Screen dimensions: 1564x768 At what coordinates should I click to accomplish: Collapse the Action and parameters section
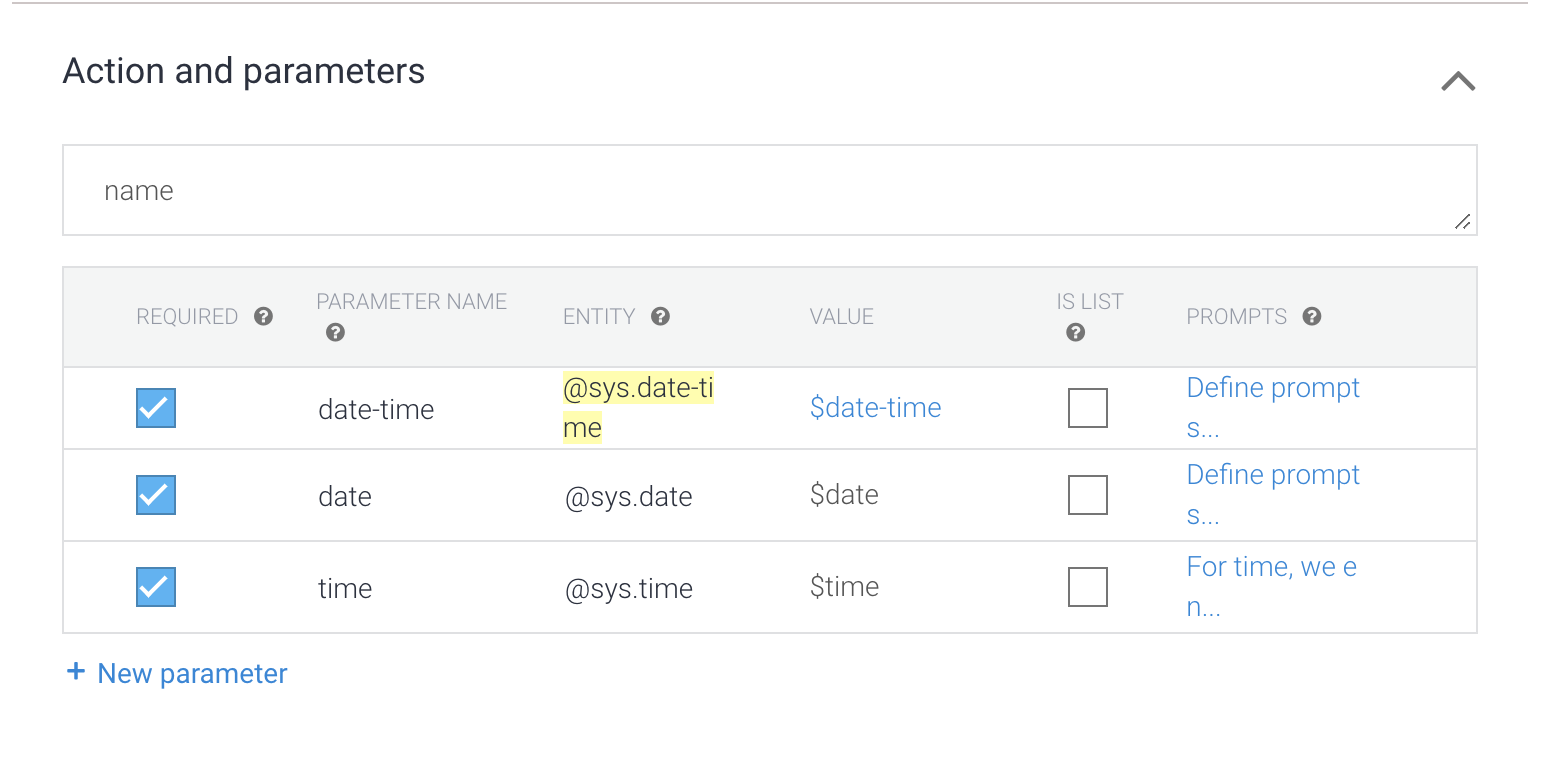tap(1458, 81)
